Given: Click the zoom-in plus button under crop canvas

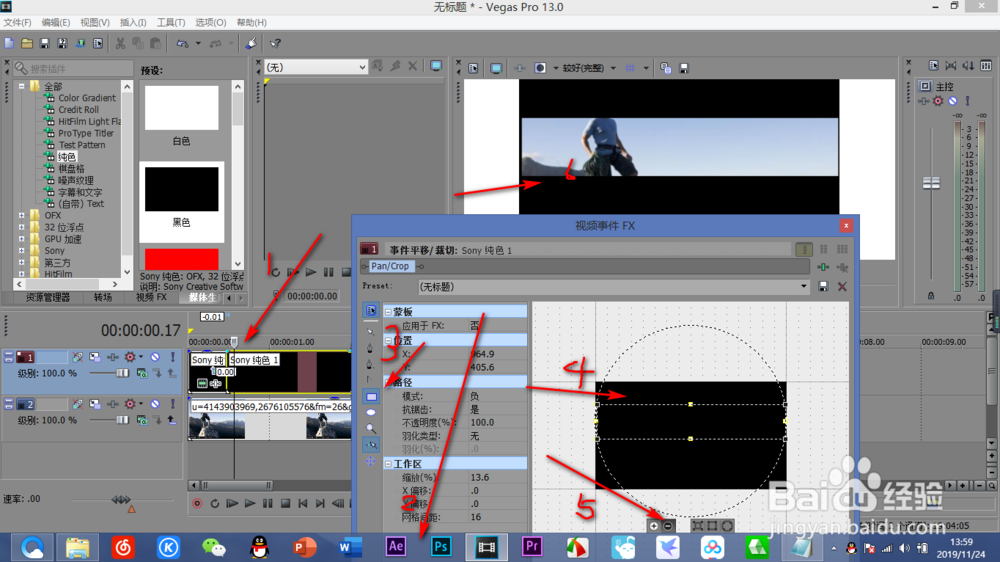Looking at the screenshot, I should tap(654, 526).
